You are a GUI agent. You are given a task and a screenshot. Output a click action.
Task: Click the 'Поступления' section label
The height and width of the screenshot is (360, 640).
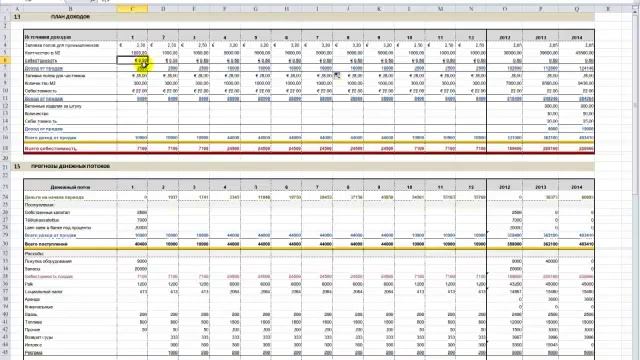pyautogui.click(x=39, y=204)
